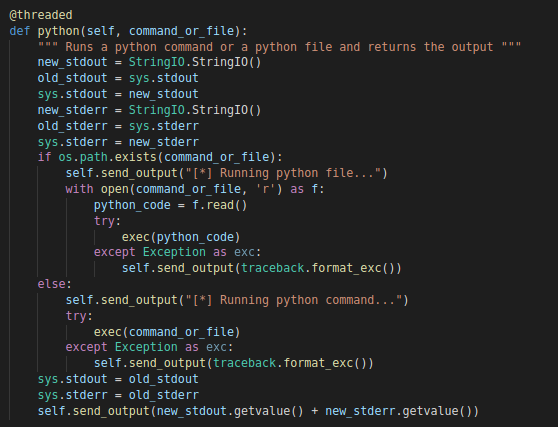Screen dimensions: 558x427
Task: Click the 'else:' keyword line
Action: tap(54, 284)
